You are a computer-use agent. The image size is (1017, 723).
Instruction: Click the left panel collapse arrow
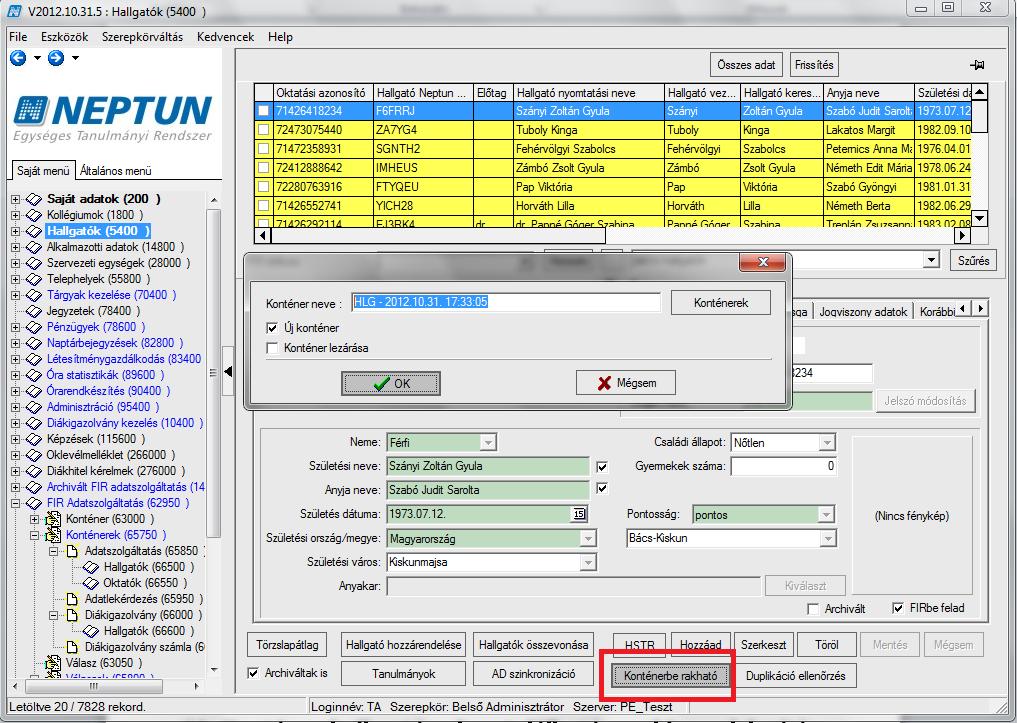[x=228, y=372]
